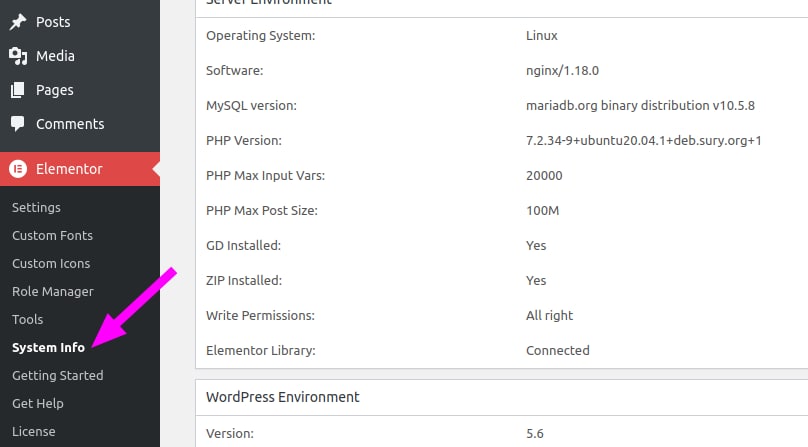Click the 7.2.34-9+ubuntu20.04.1 PHP version value
808x447 pixels.
click(x=644, y=141)
